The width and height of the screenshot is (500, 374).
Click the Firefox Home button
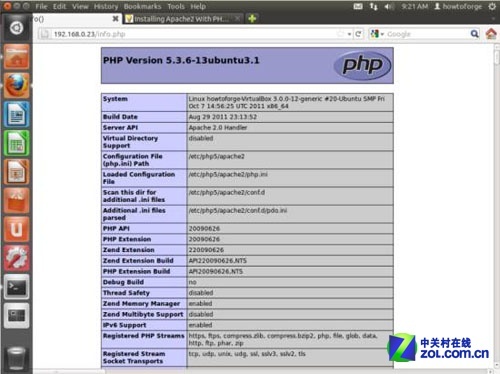(x=491, y=34)
